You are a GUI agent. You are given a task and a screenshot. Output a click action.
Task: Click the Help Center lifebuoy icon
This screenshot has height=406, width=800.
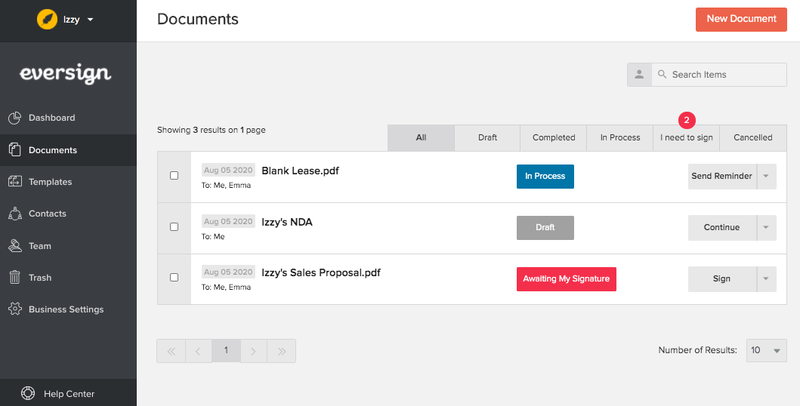pos(28,394)
